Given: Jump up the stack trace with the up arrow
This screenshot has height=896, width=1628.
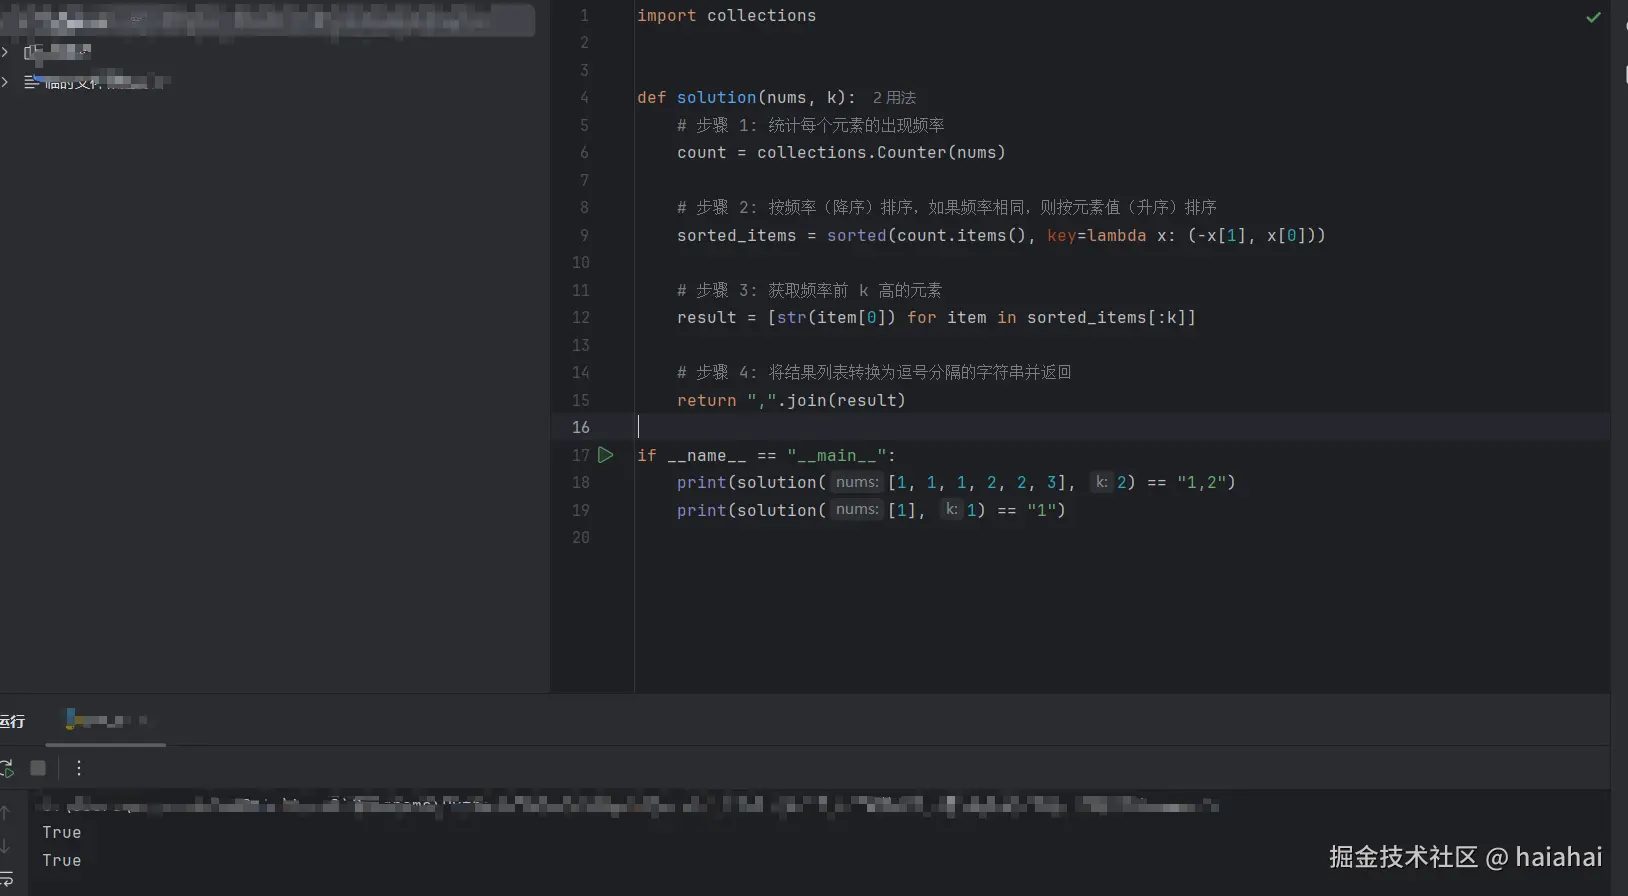Looking at the screenshot, I should tap(6, 812).
